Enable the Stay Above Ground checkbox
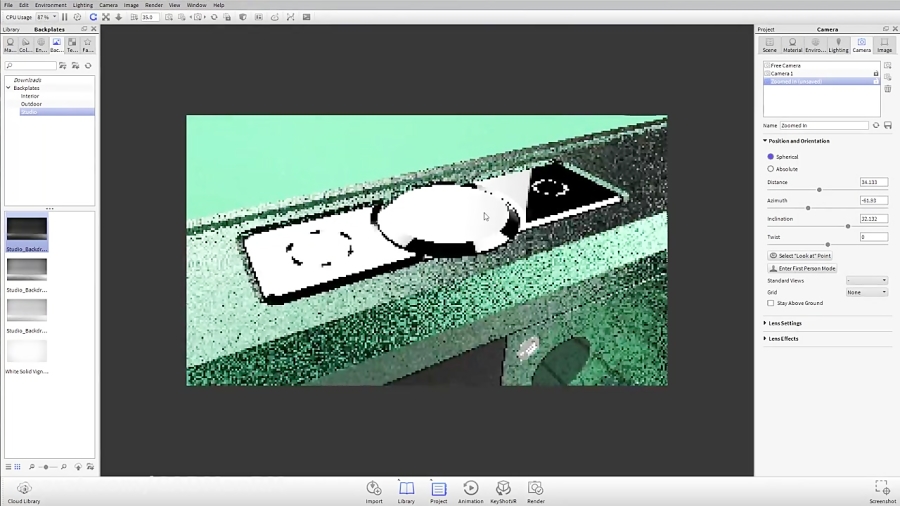Image resolution: width=900 pixels, height=506 pixels. click(770, 303)
